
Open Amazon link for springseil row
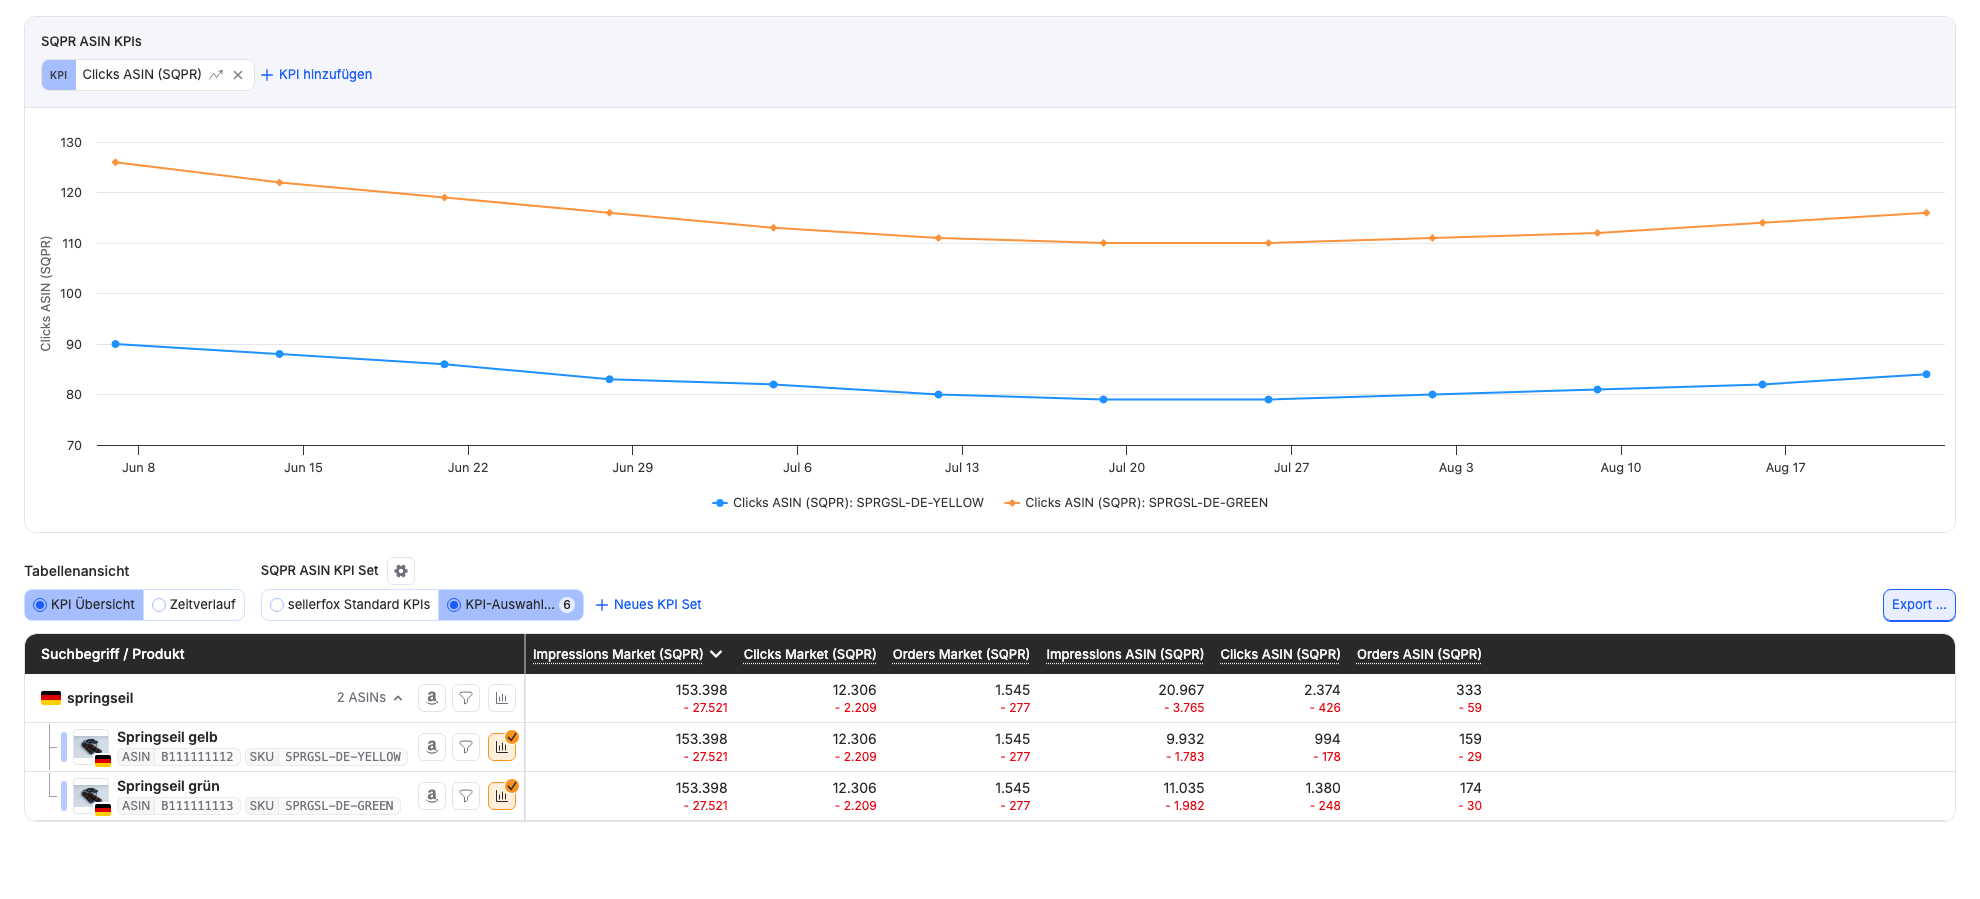click(432, 698)
